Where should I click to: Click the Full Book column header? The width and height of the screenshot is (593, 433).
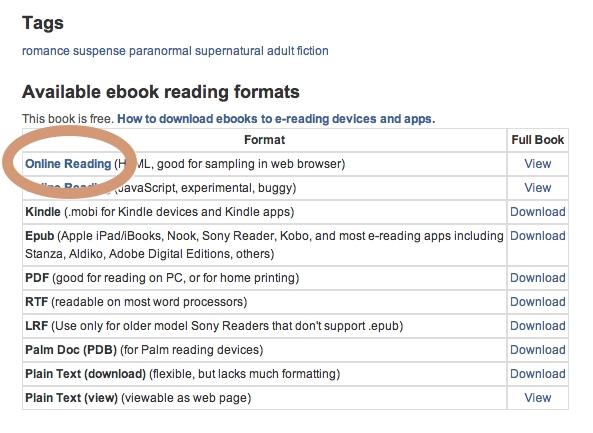[x=537, y=140]
